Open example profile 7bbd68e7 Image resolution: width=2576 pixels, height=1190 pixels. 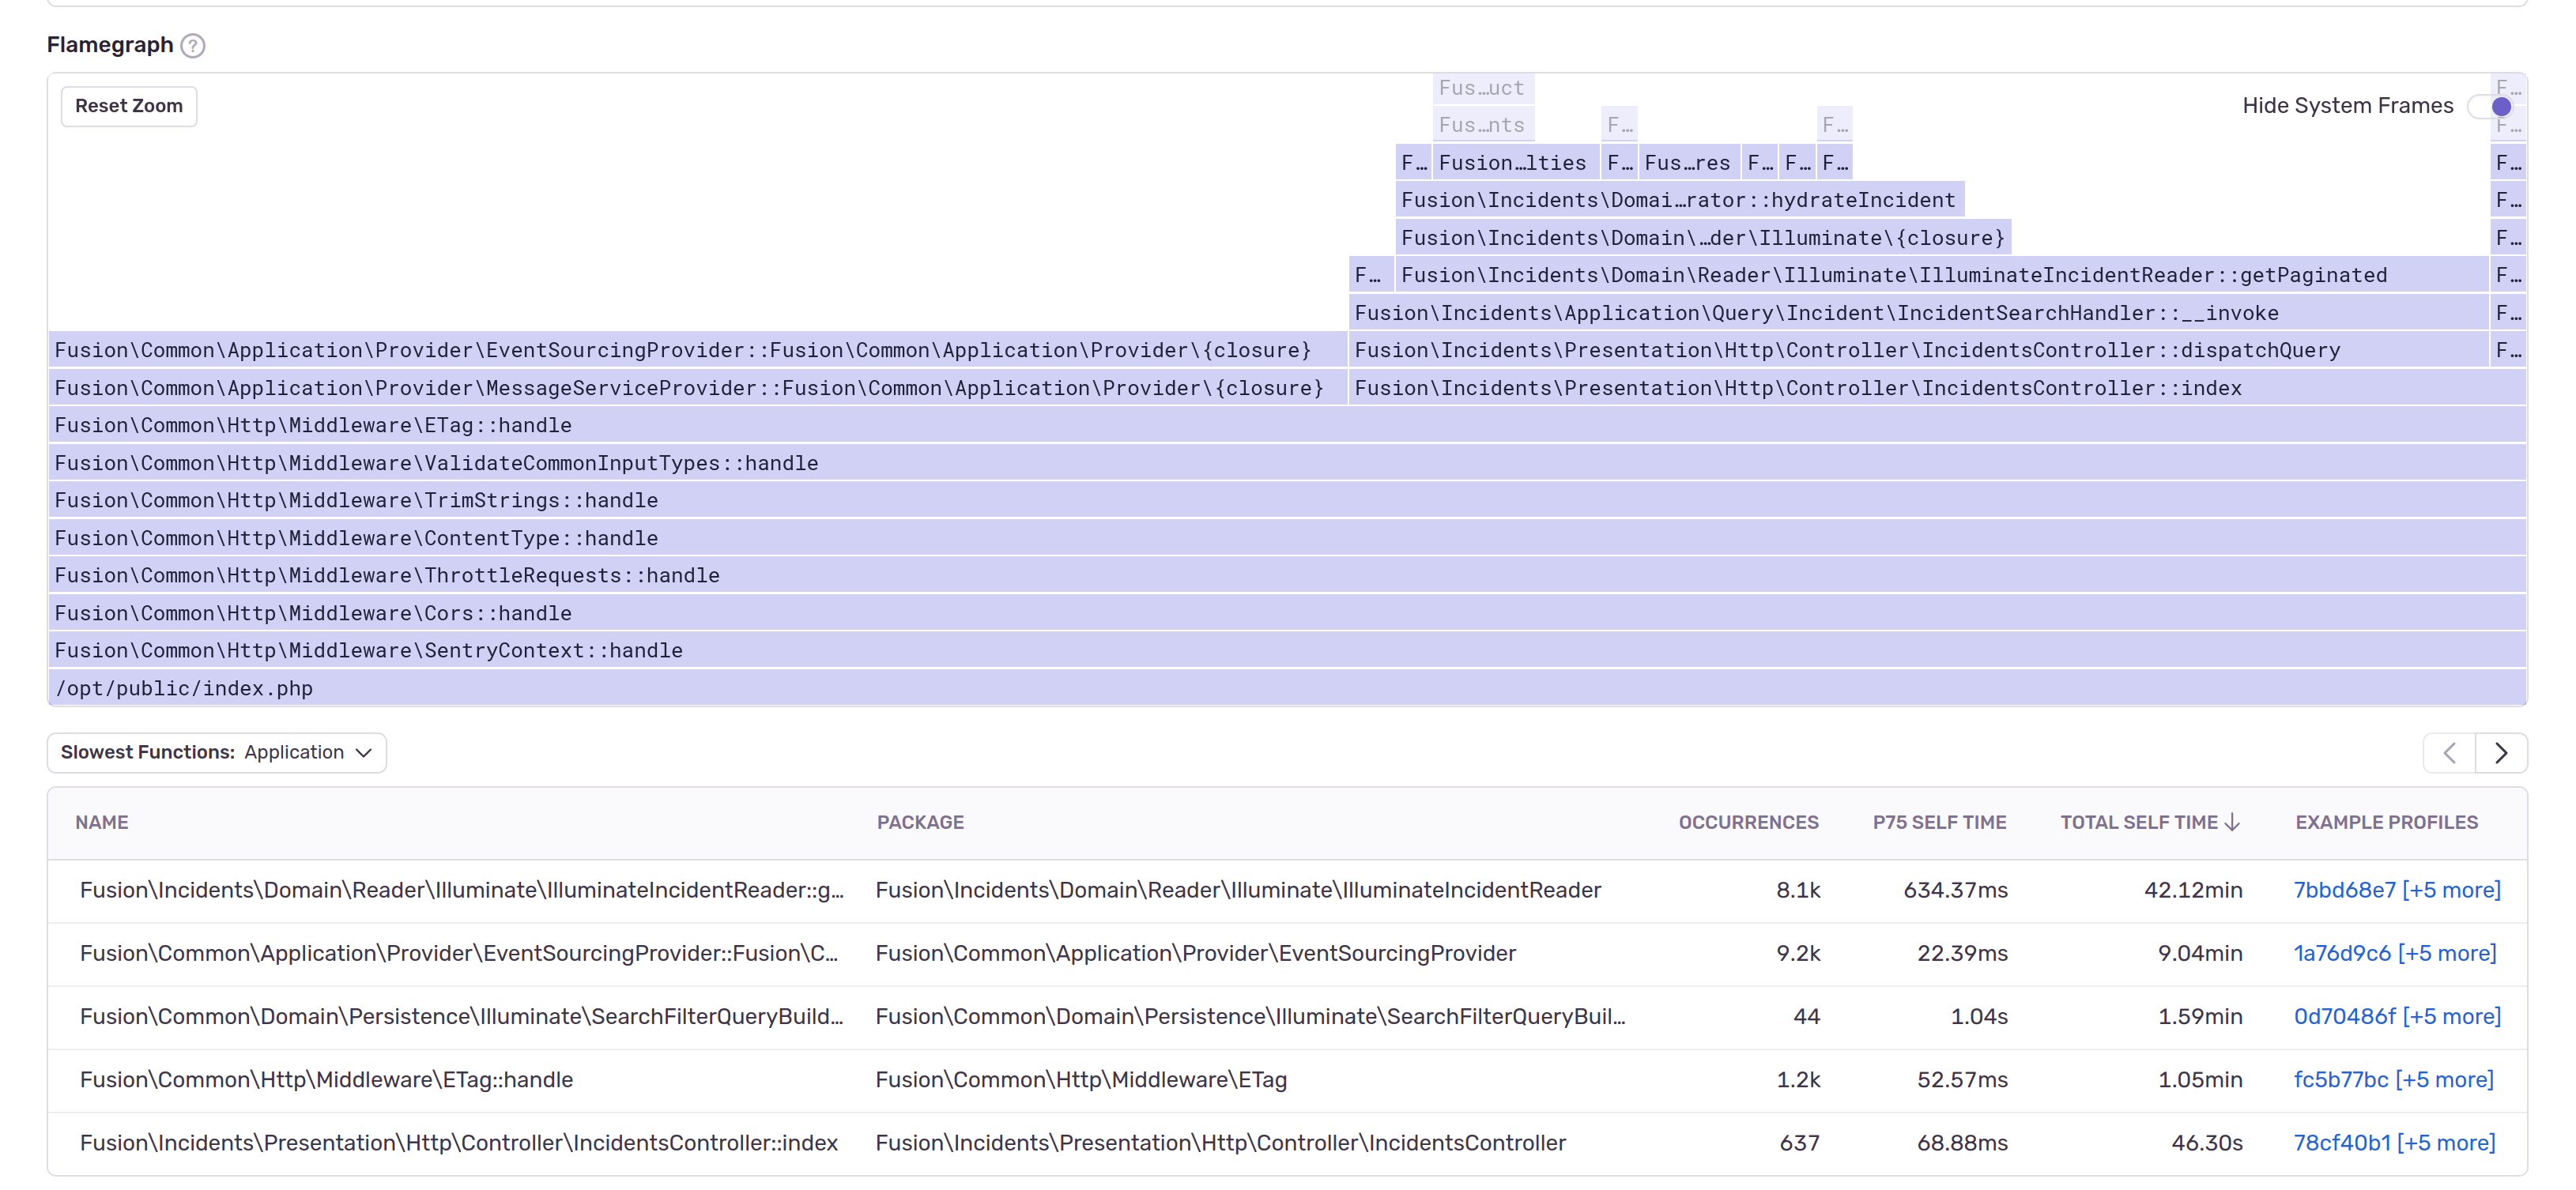(x=2344, y=890)
